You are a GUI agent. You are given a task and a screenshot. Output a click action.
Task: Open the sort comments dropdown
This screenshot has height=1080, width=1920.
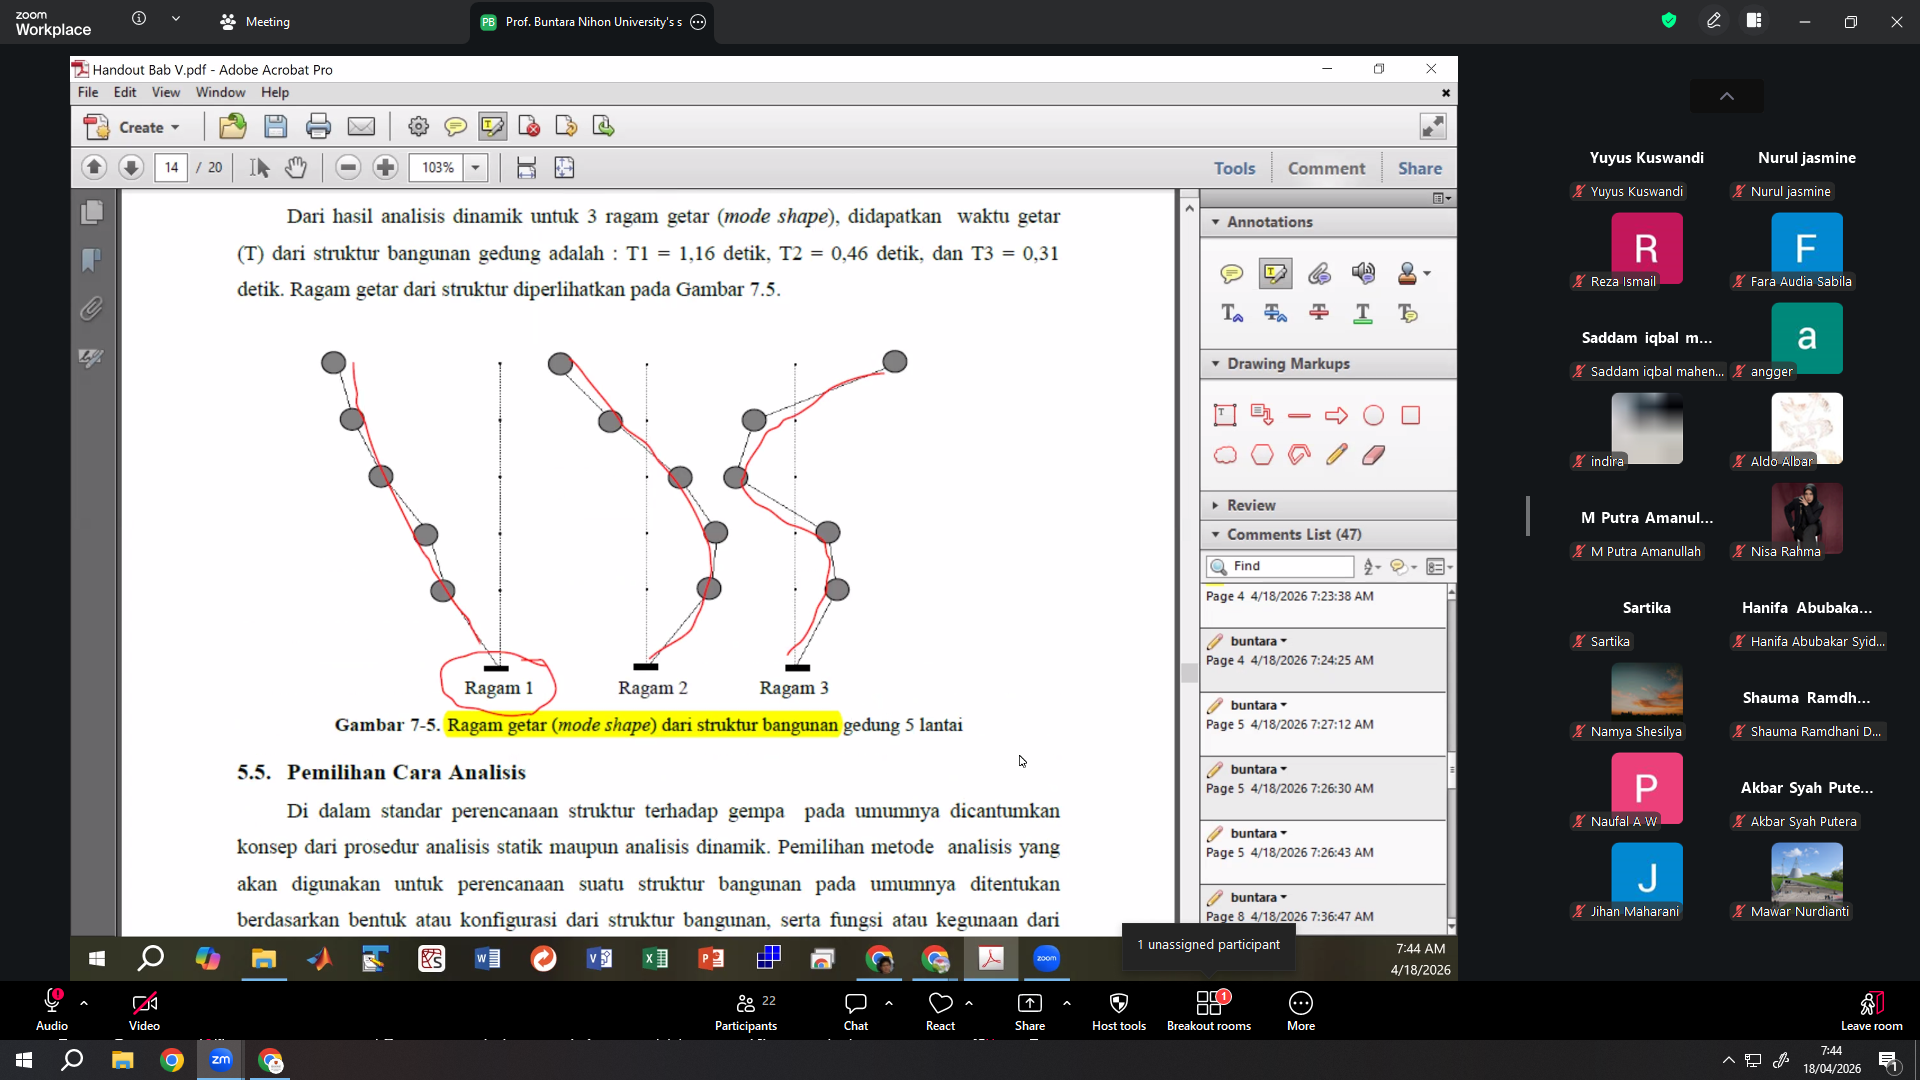click(1372, 567)
